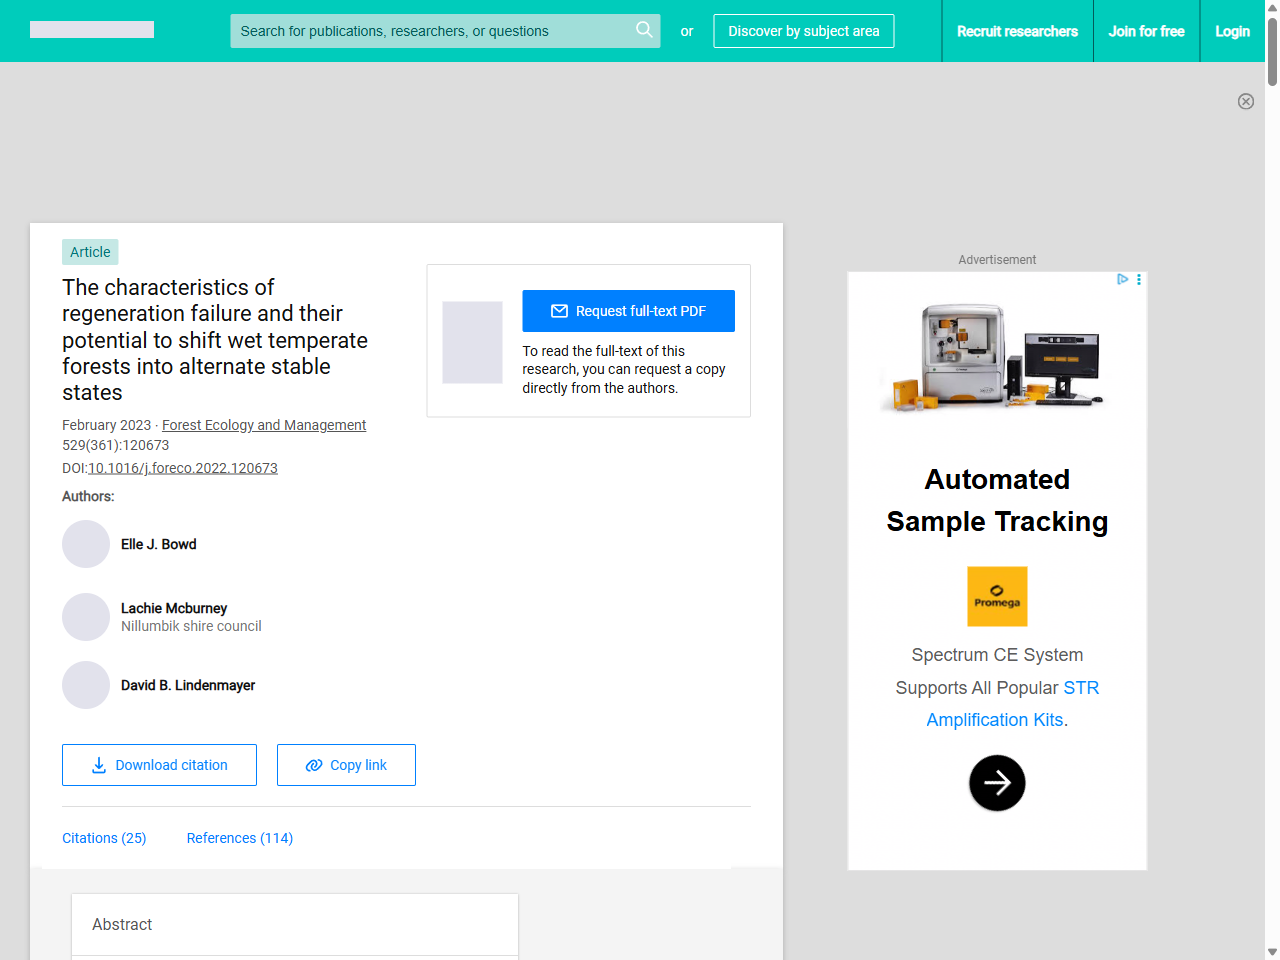Click the Promega logo in ad

point(997,597)
